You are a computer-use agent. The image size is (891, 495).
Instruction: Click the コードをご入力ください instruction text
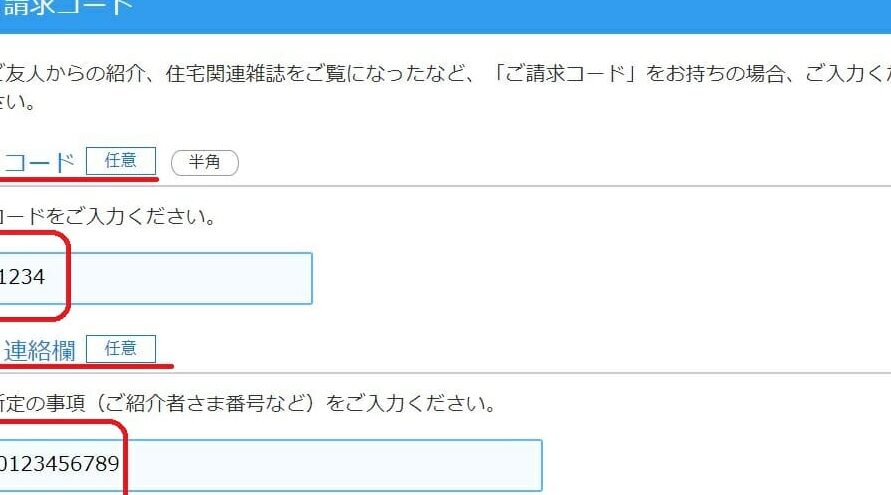(x=108, y=216)
